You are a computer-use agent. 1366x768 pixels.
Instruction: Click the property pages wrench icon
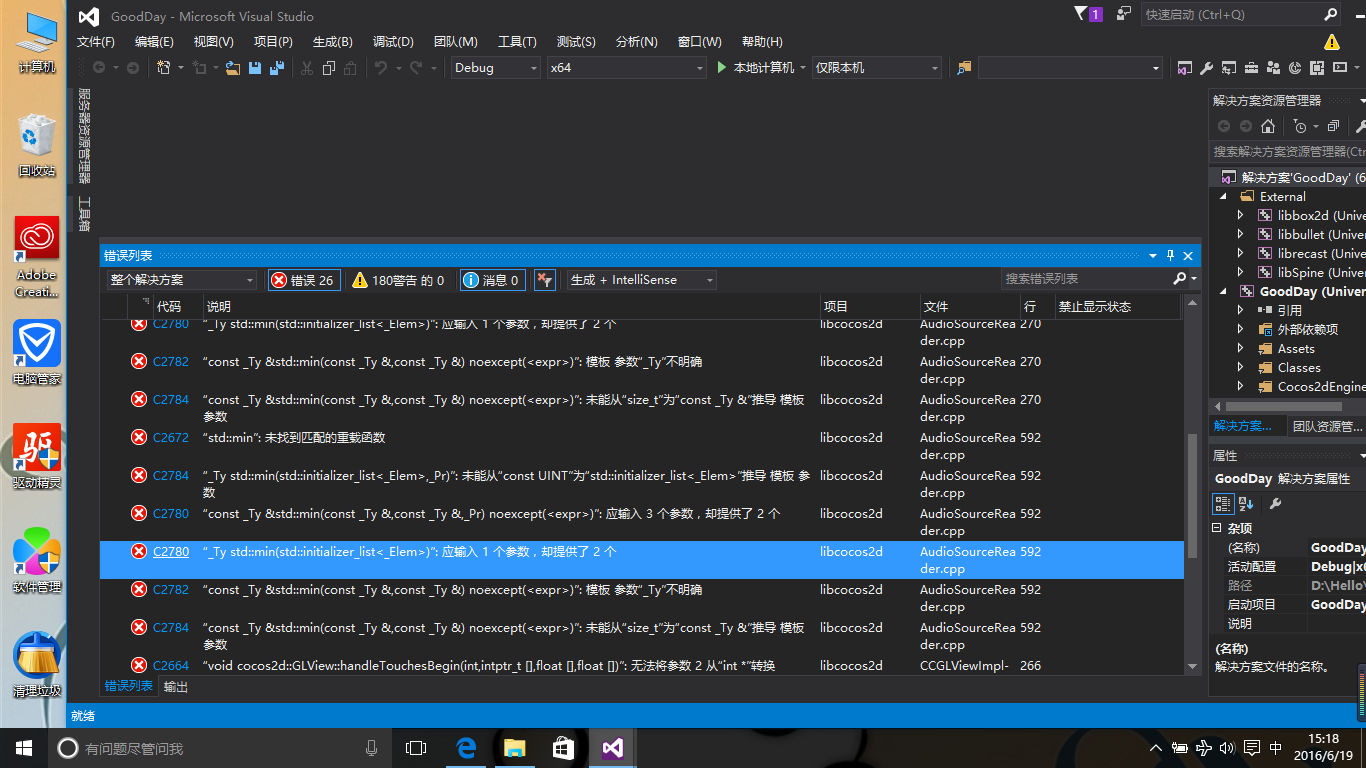[1275, 503]
